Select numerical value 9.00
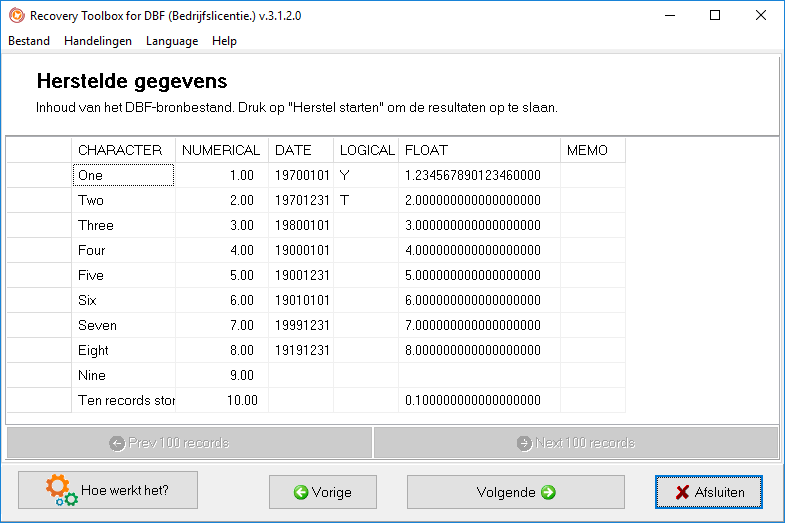The width and height of the screenshot is (785, 523). (x=222, y=375)
